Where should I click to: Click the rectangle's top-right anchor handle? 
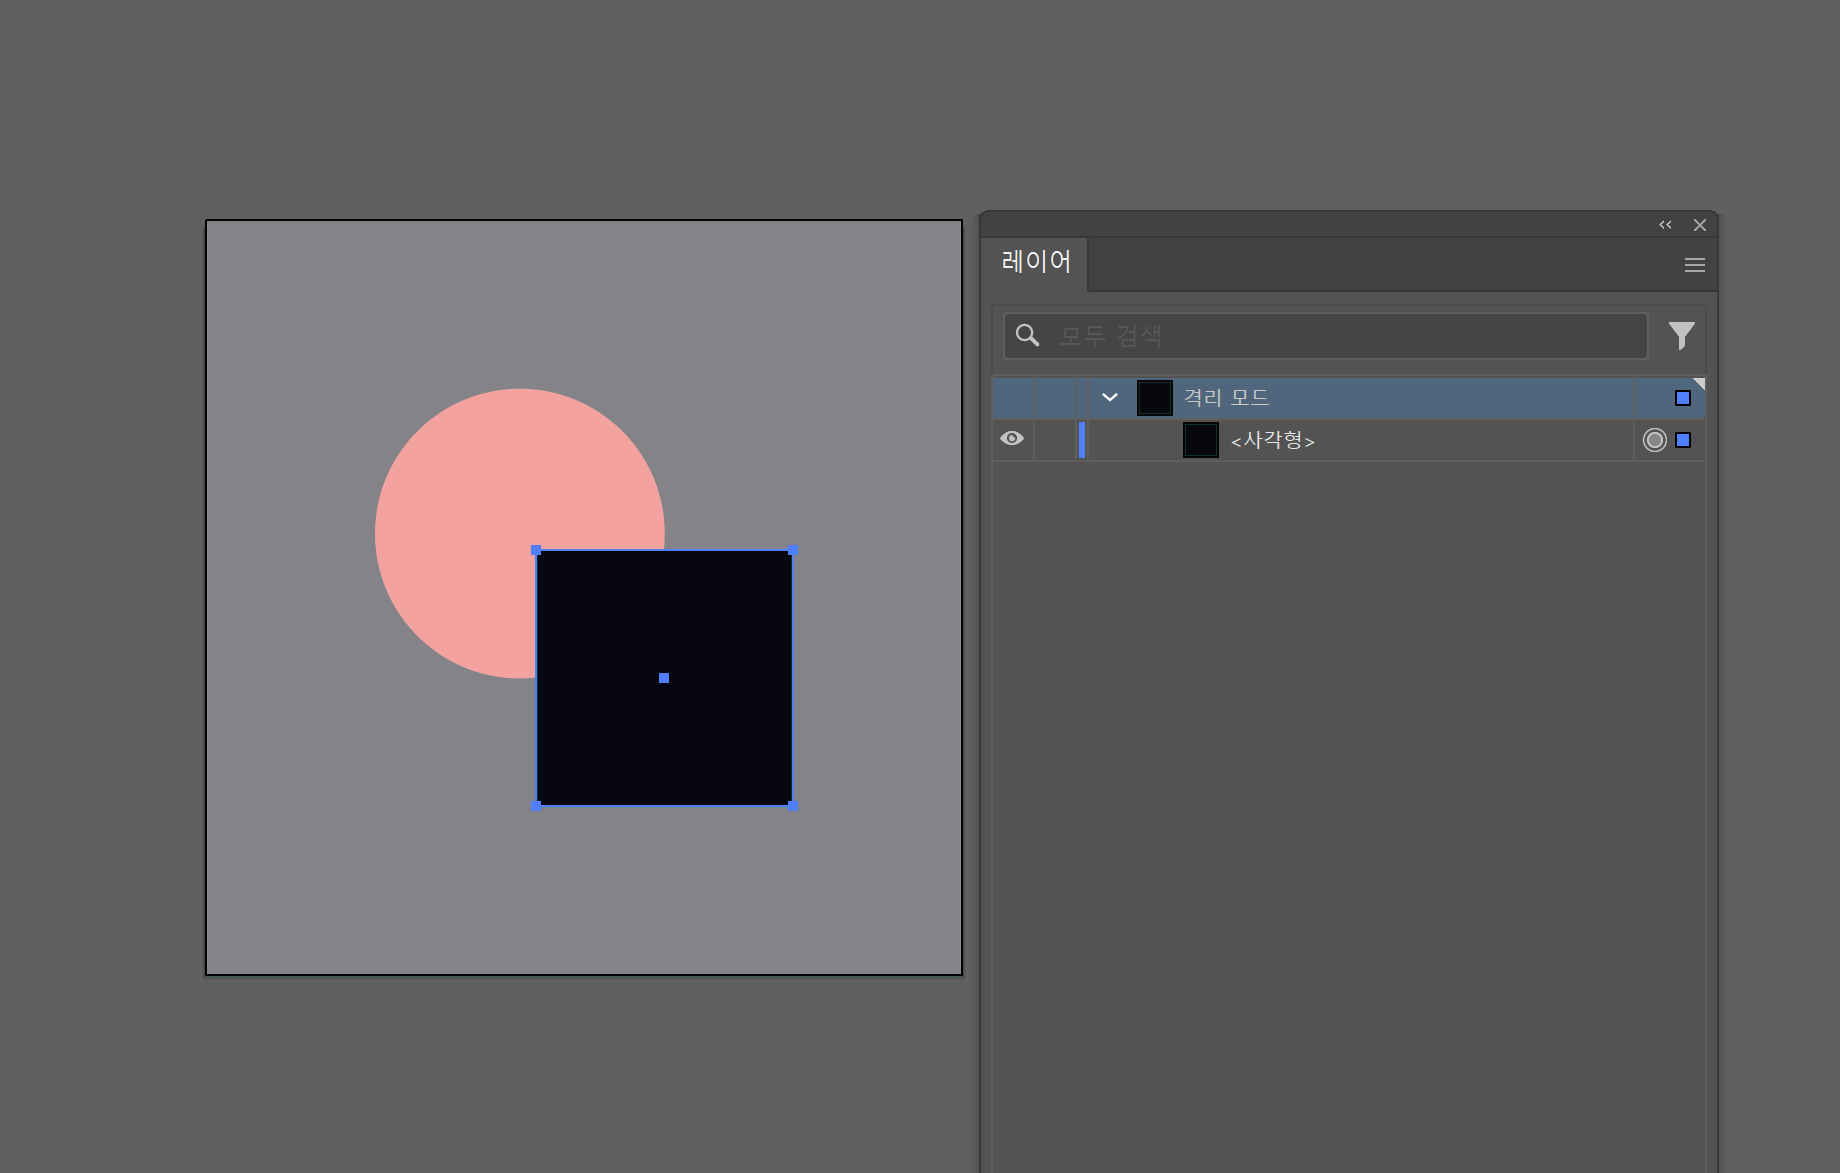point(792,550)
